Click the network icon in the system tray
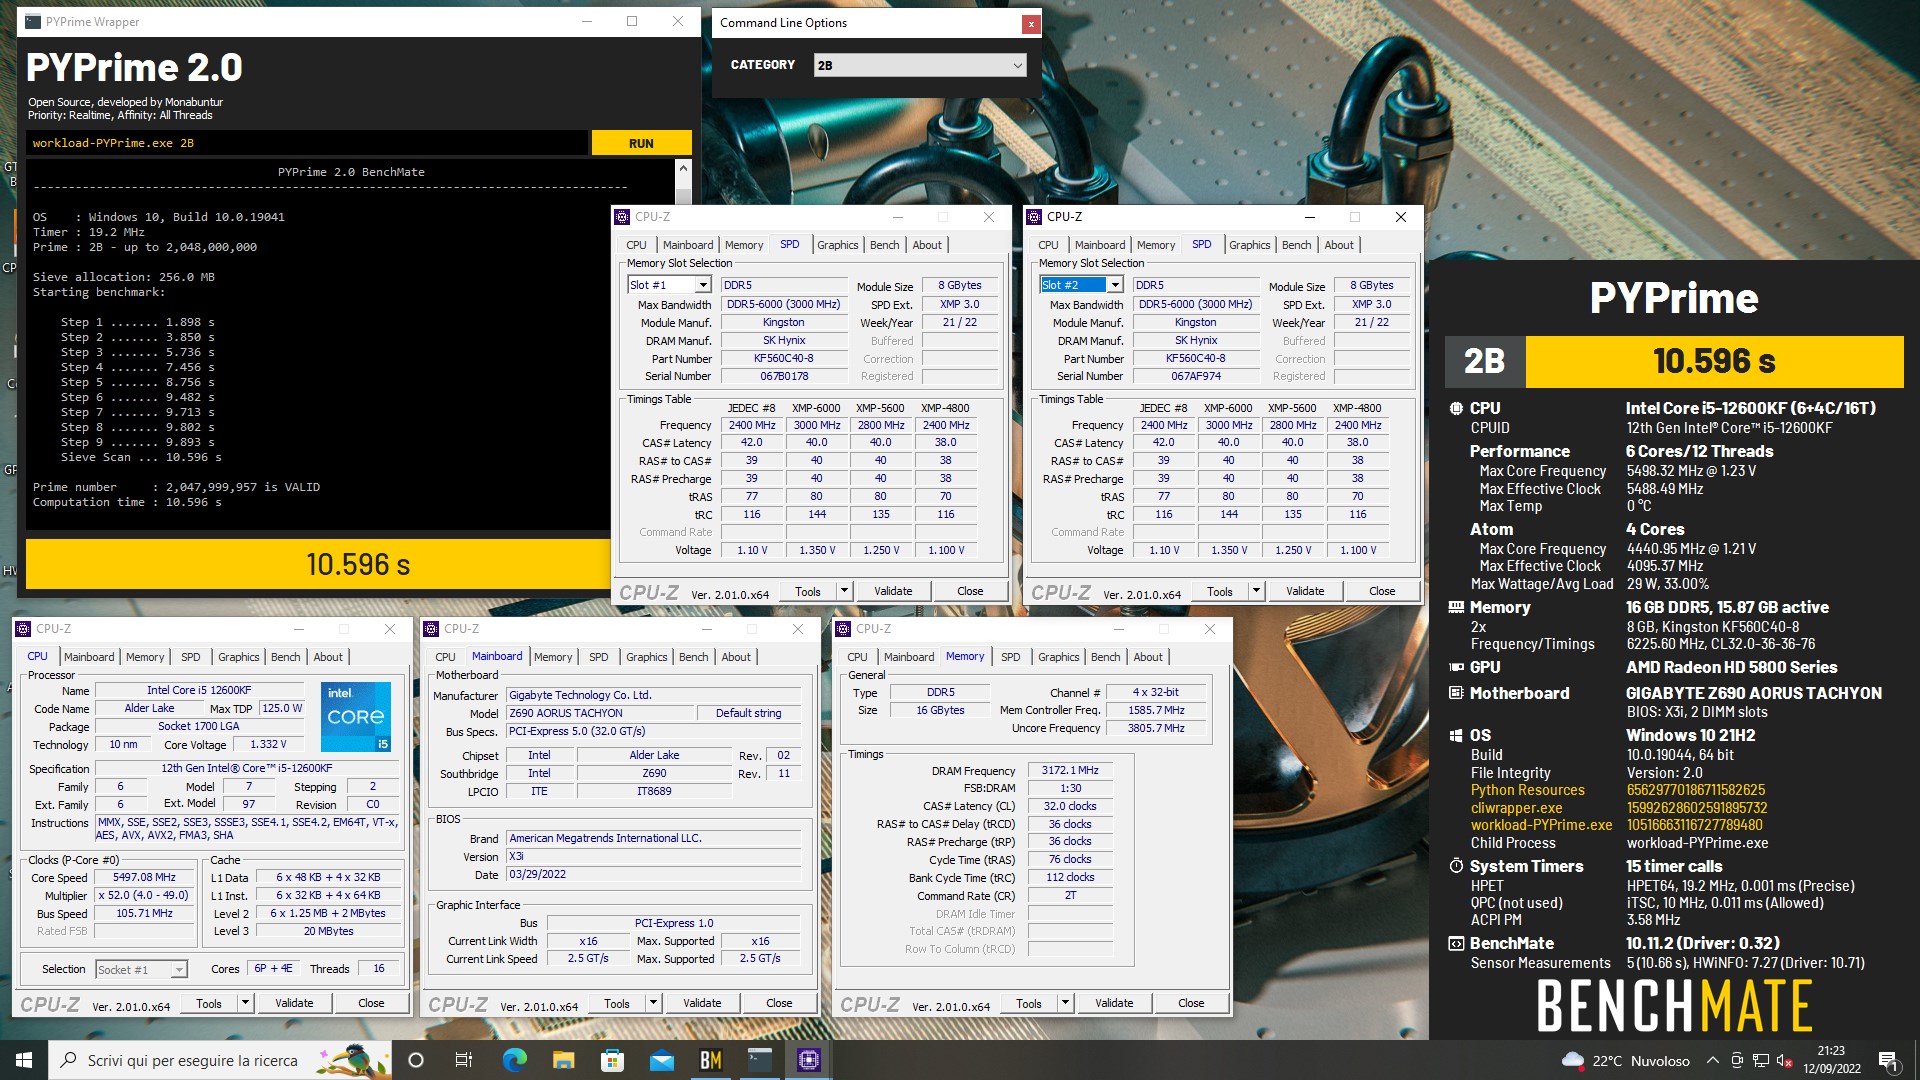 tap(1761, 1061)
